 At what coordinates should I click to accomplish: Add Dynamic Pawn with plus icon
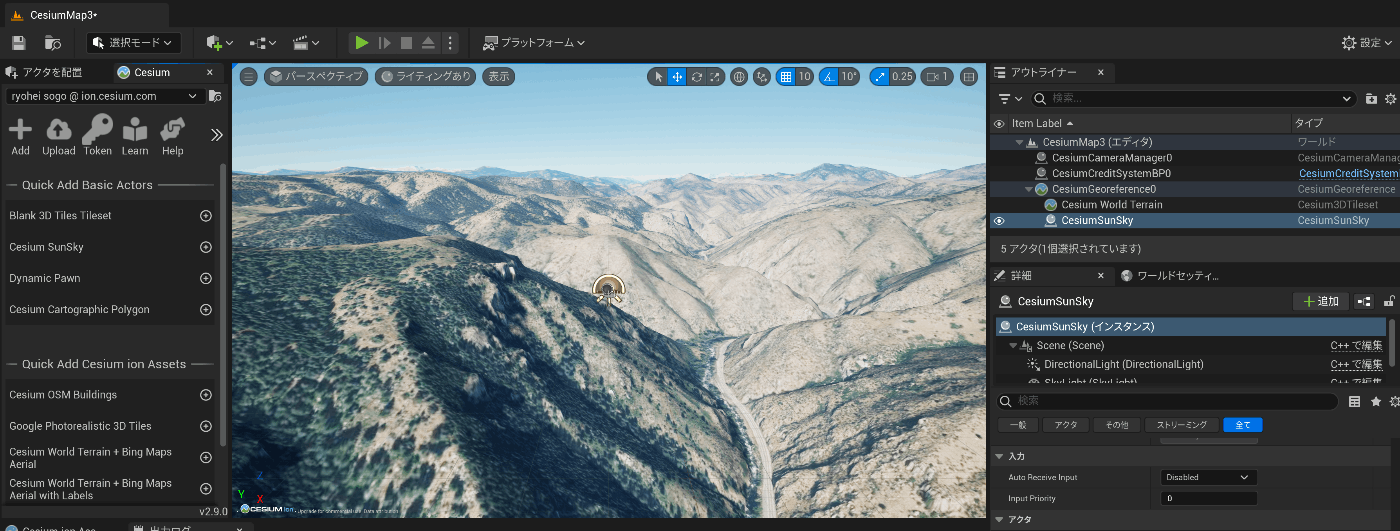[206, 278]
